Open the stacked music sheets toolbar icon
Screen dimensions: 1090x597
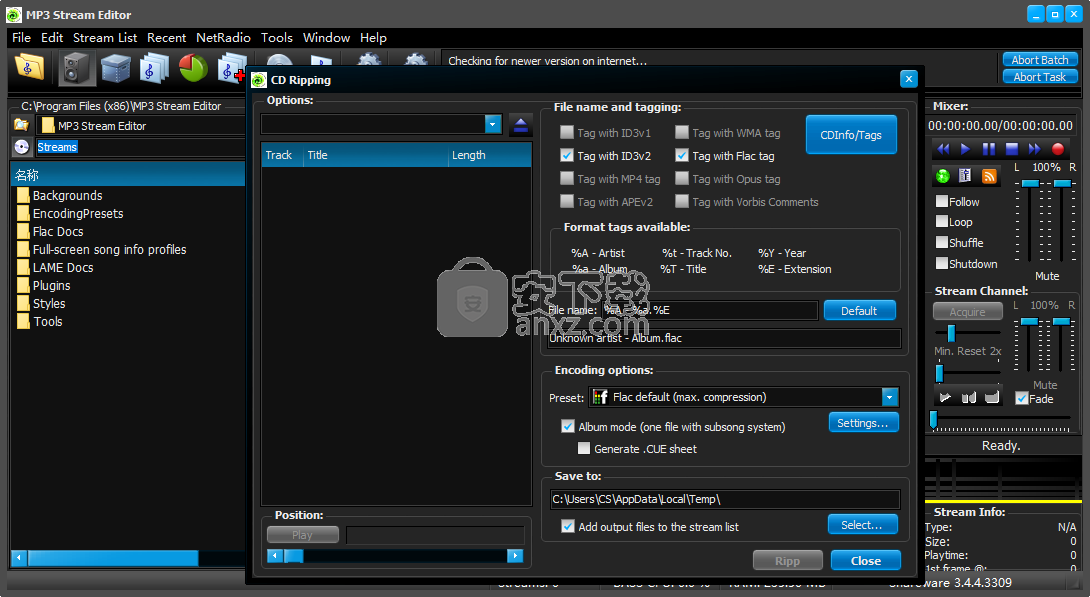(x=154, y=68)
